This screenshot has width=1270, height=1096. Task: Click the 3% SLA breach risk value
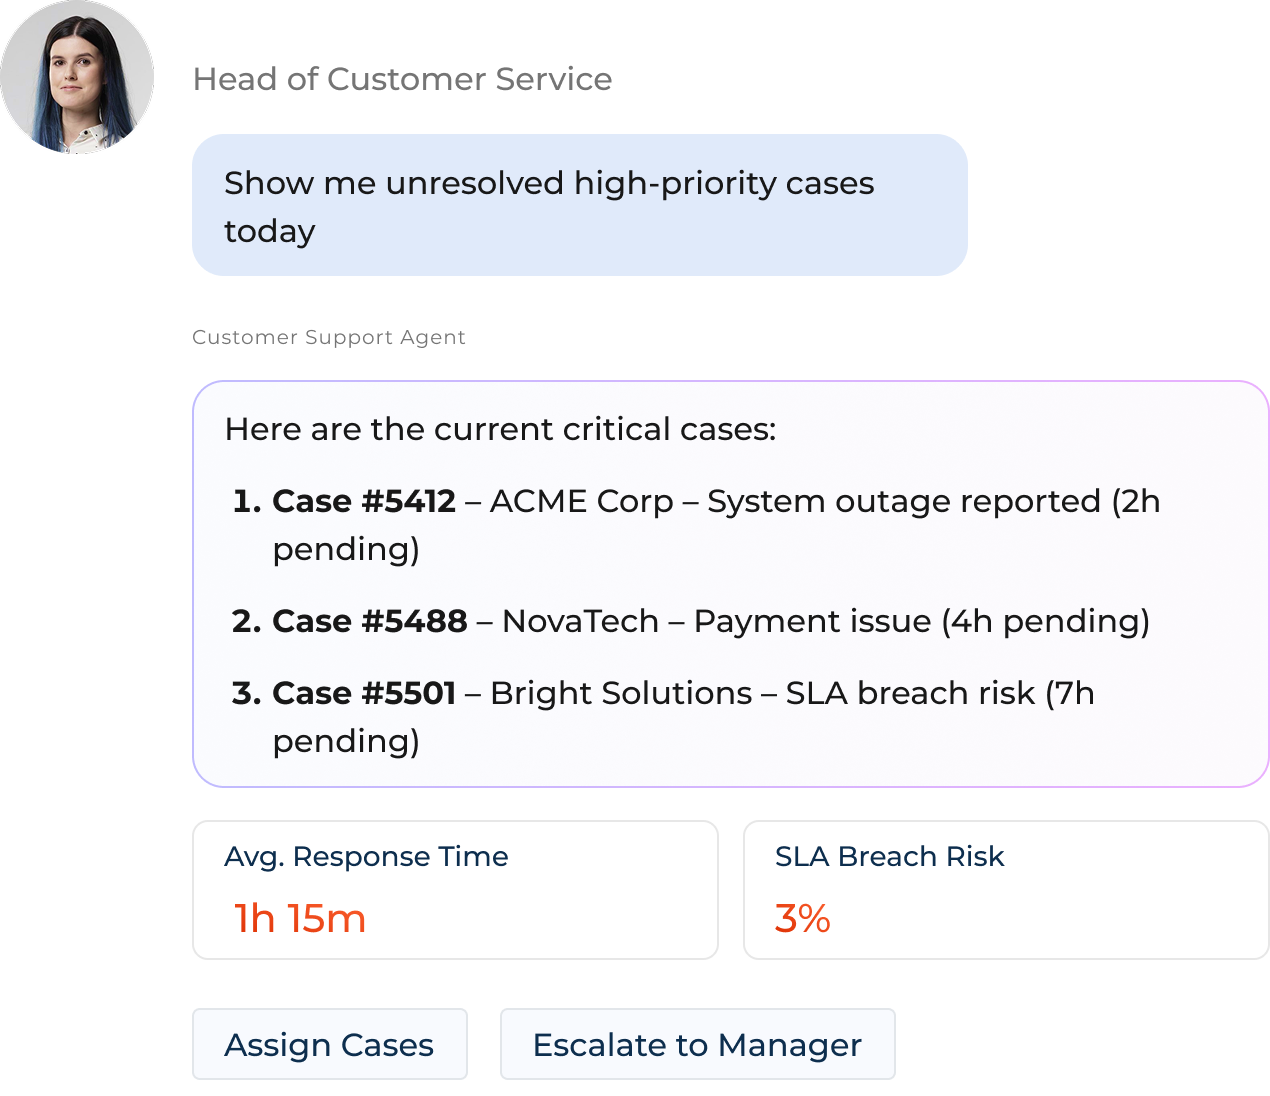[x=803, y=918]
